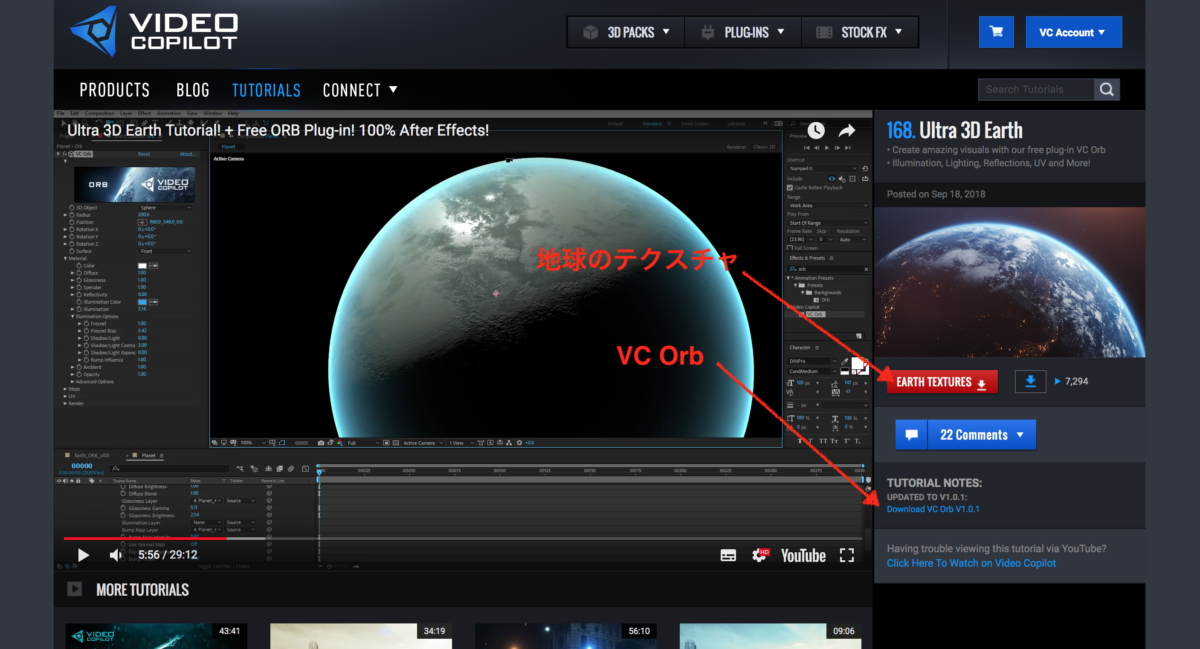Enter full screen video mode
The width and height of the screenshot is (1200, 649).
coord(846,555)
